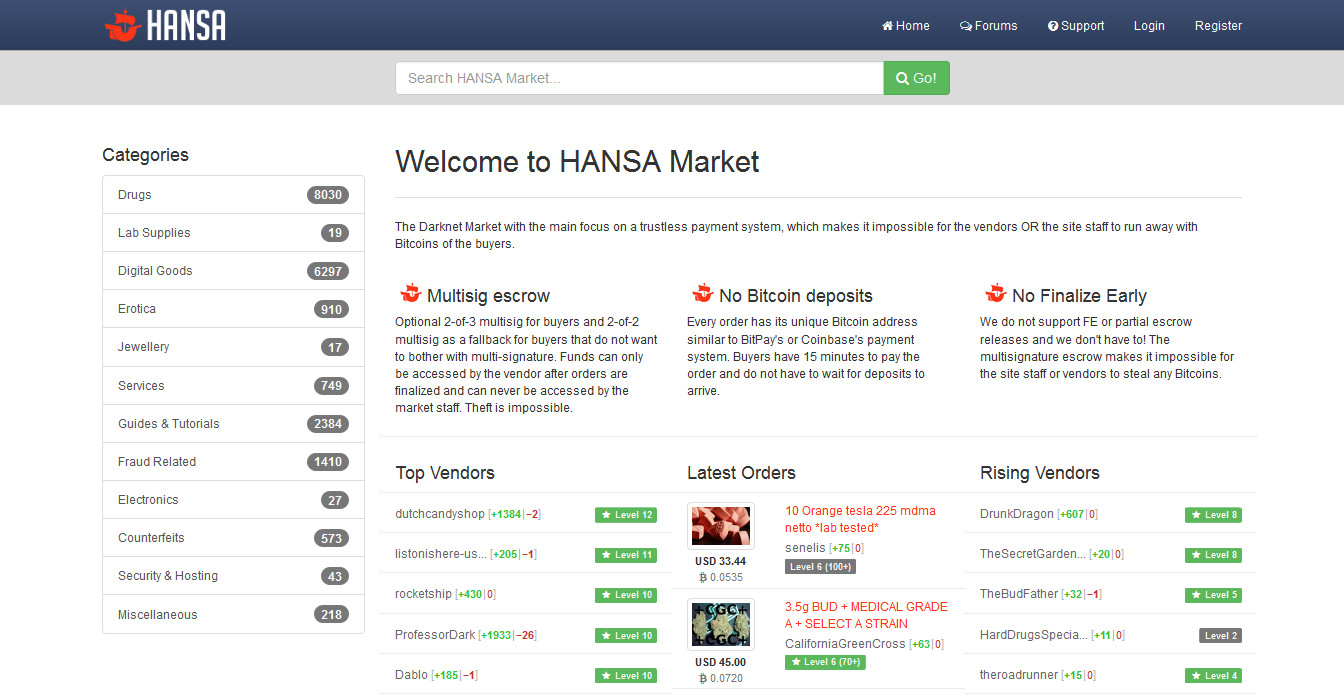
Task: Click the grey Level 2 badge
Action: (1220, 636)
